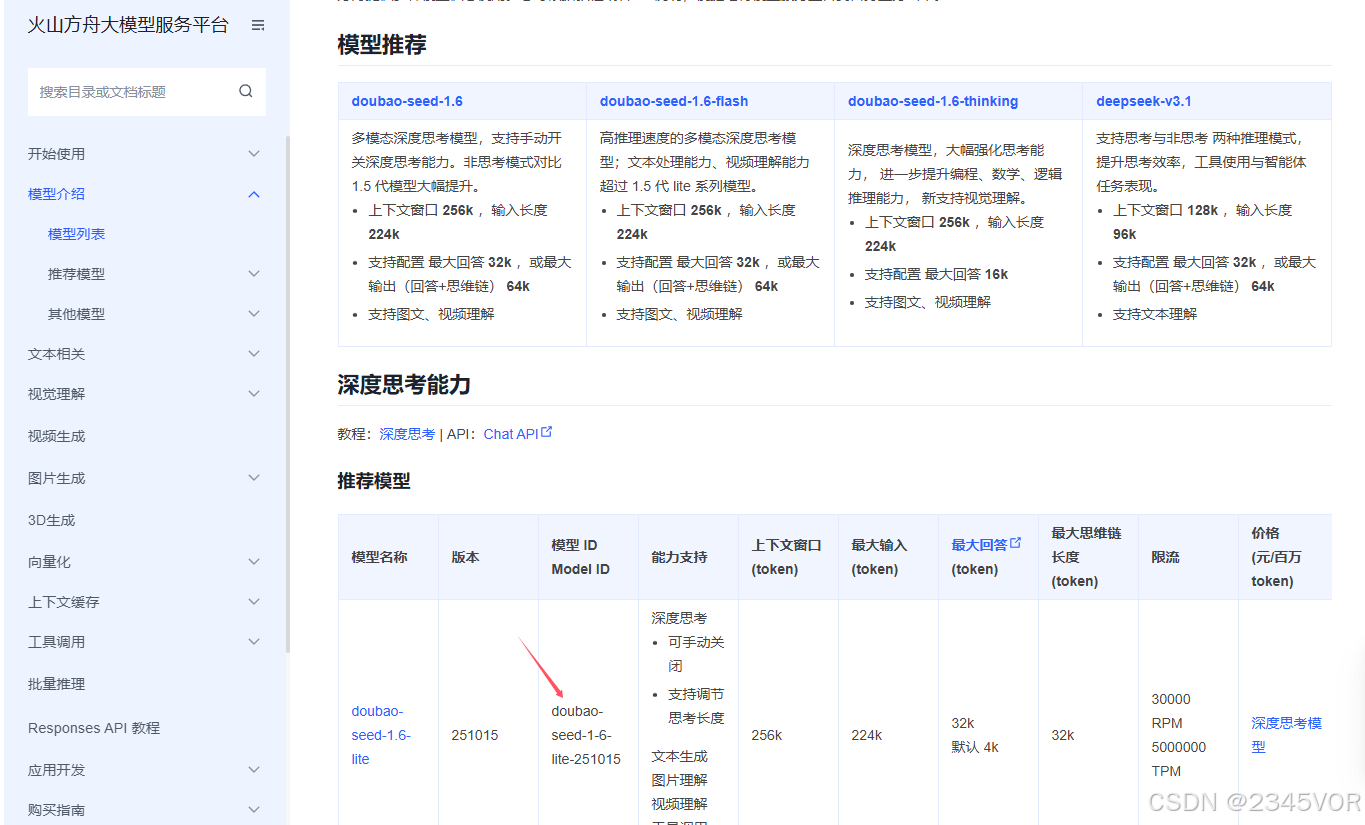Screen dimensions: 1365x825
Task: Click the sidebar vertical scrollbar
Action: (x=287, y=395)
